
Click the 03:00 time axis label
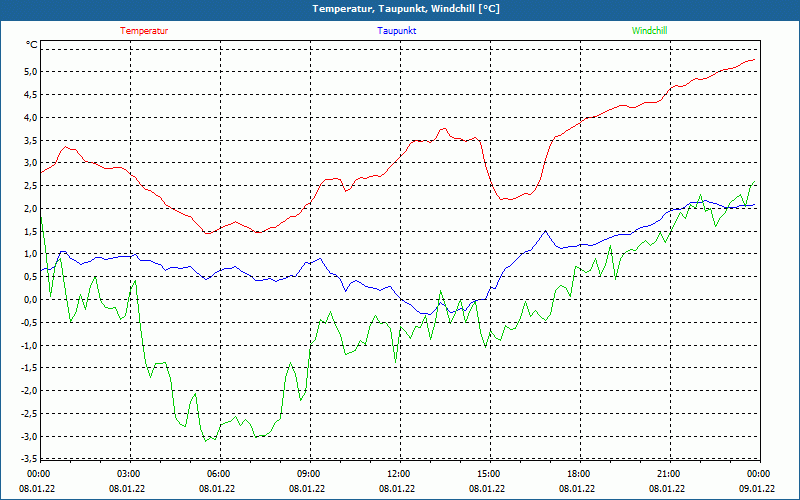[x=129, y=474]
